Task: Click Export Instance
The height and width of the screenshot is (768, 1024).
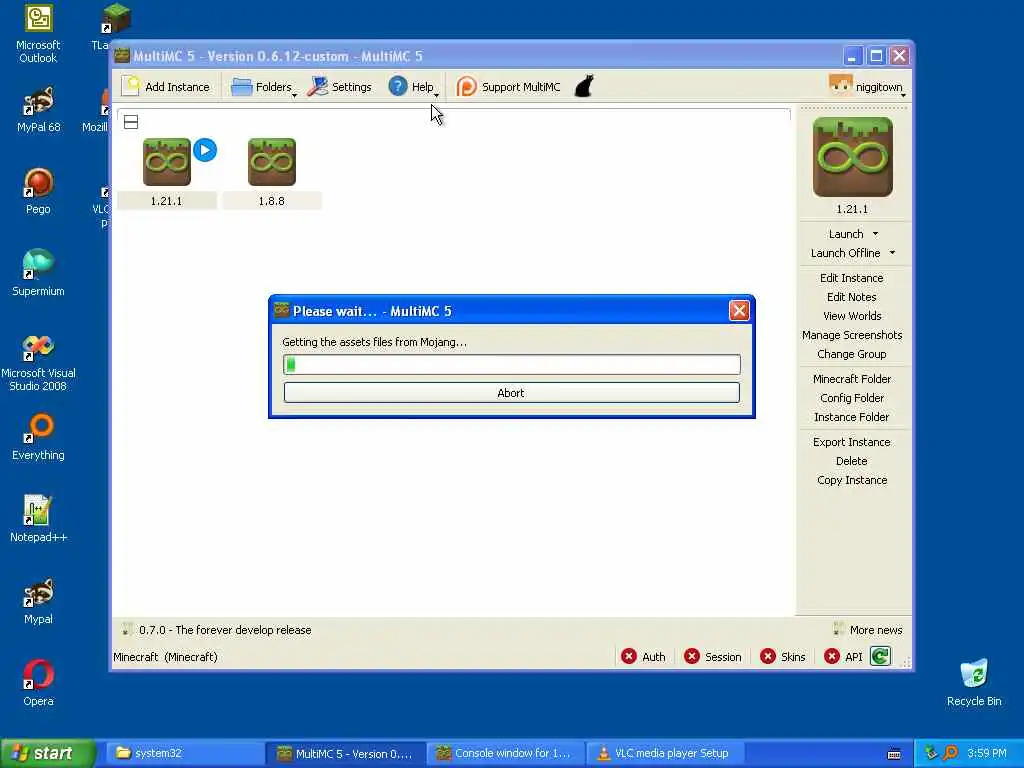Action: click(x=852, y=441)
